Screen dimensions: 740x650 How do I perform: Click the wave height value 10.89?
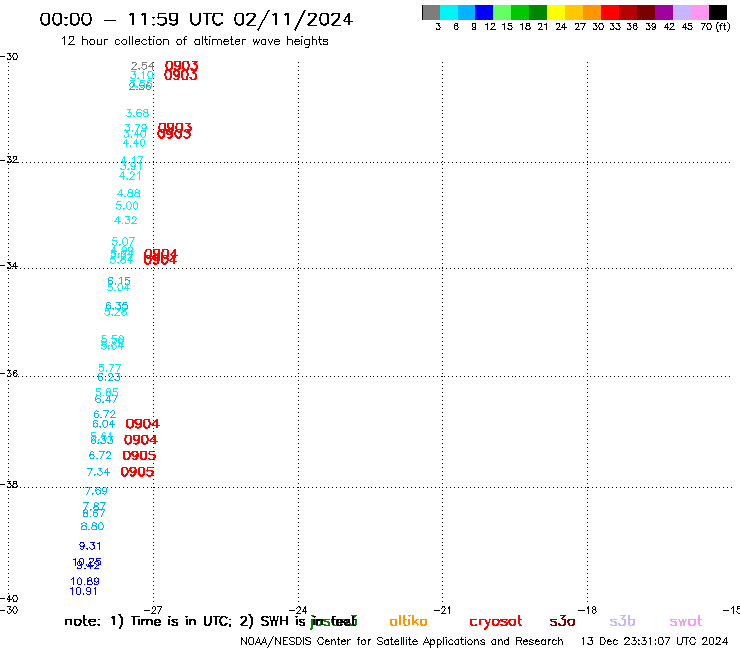pyautogui.click(x=85, y=582)
